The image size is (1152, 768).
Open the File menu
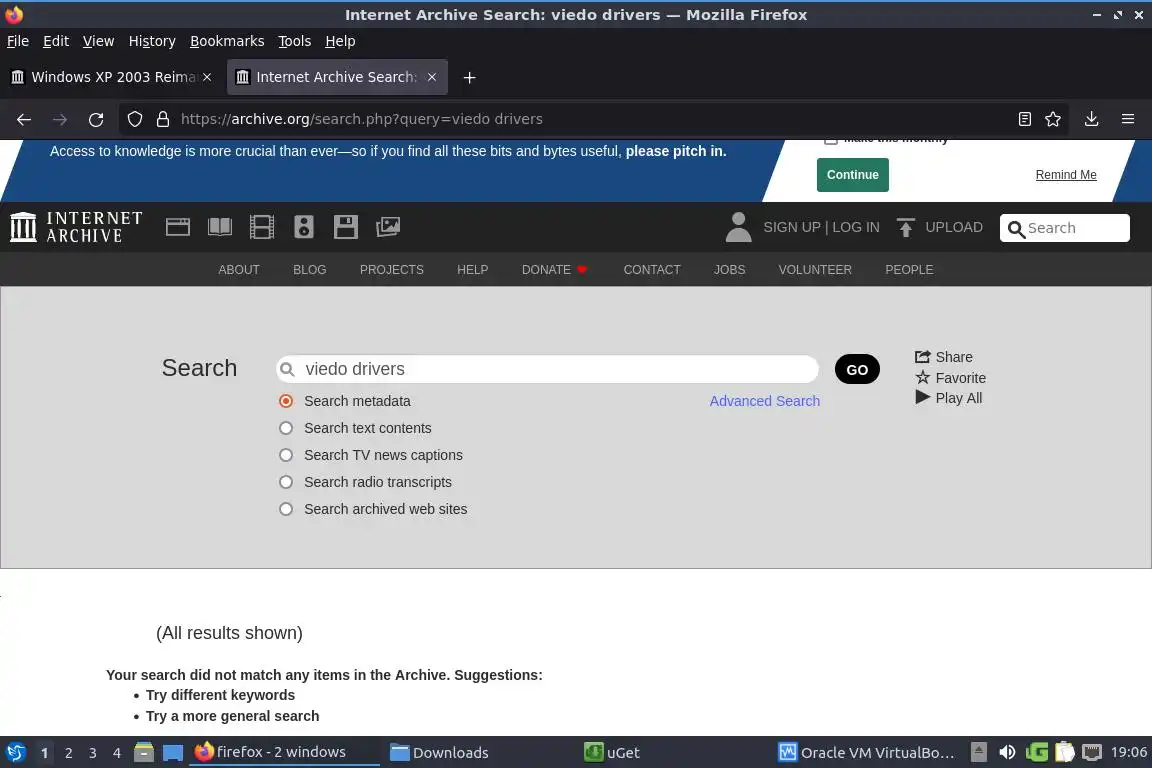tap(18, 41)
